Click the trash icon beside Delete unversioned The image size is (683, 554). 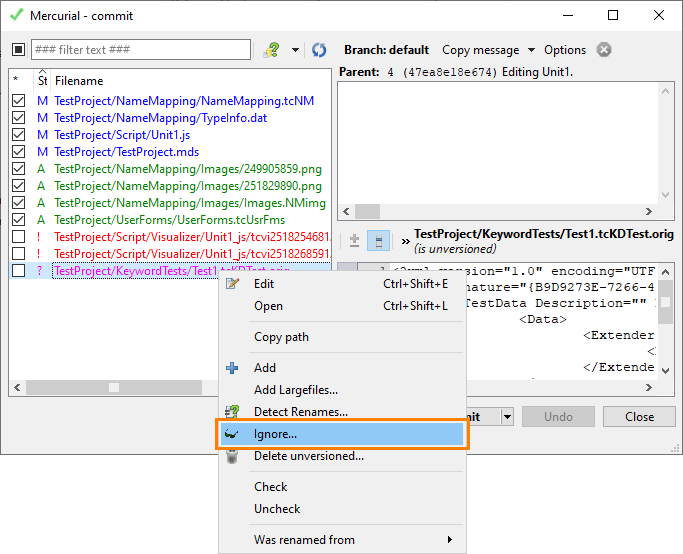coord(233,456)
